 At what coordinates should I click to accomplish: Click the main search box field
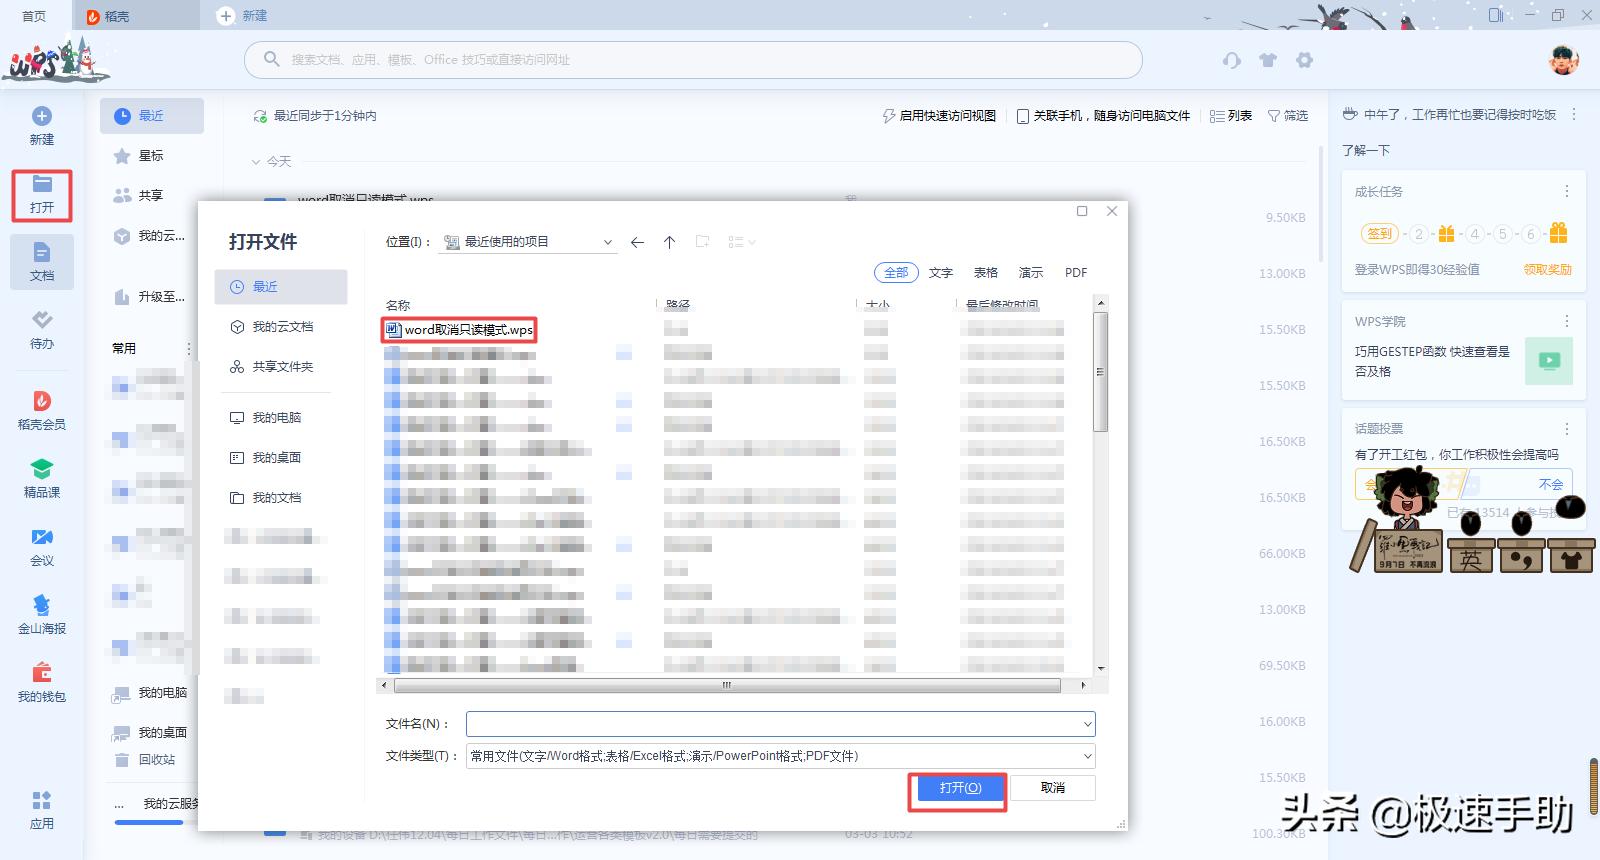click(x=693, y=60)
